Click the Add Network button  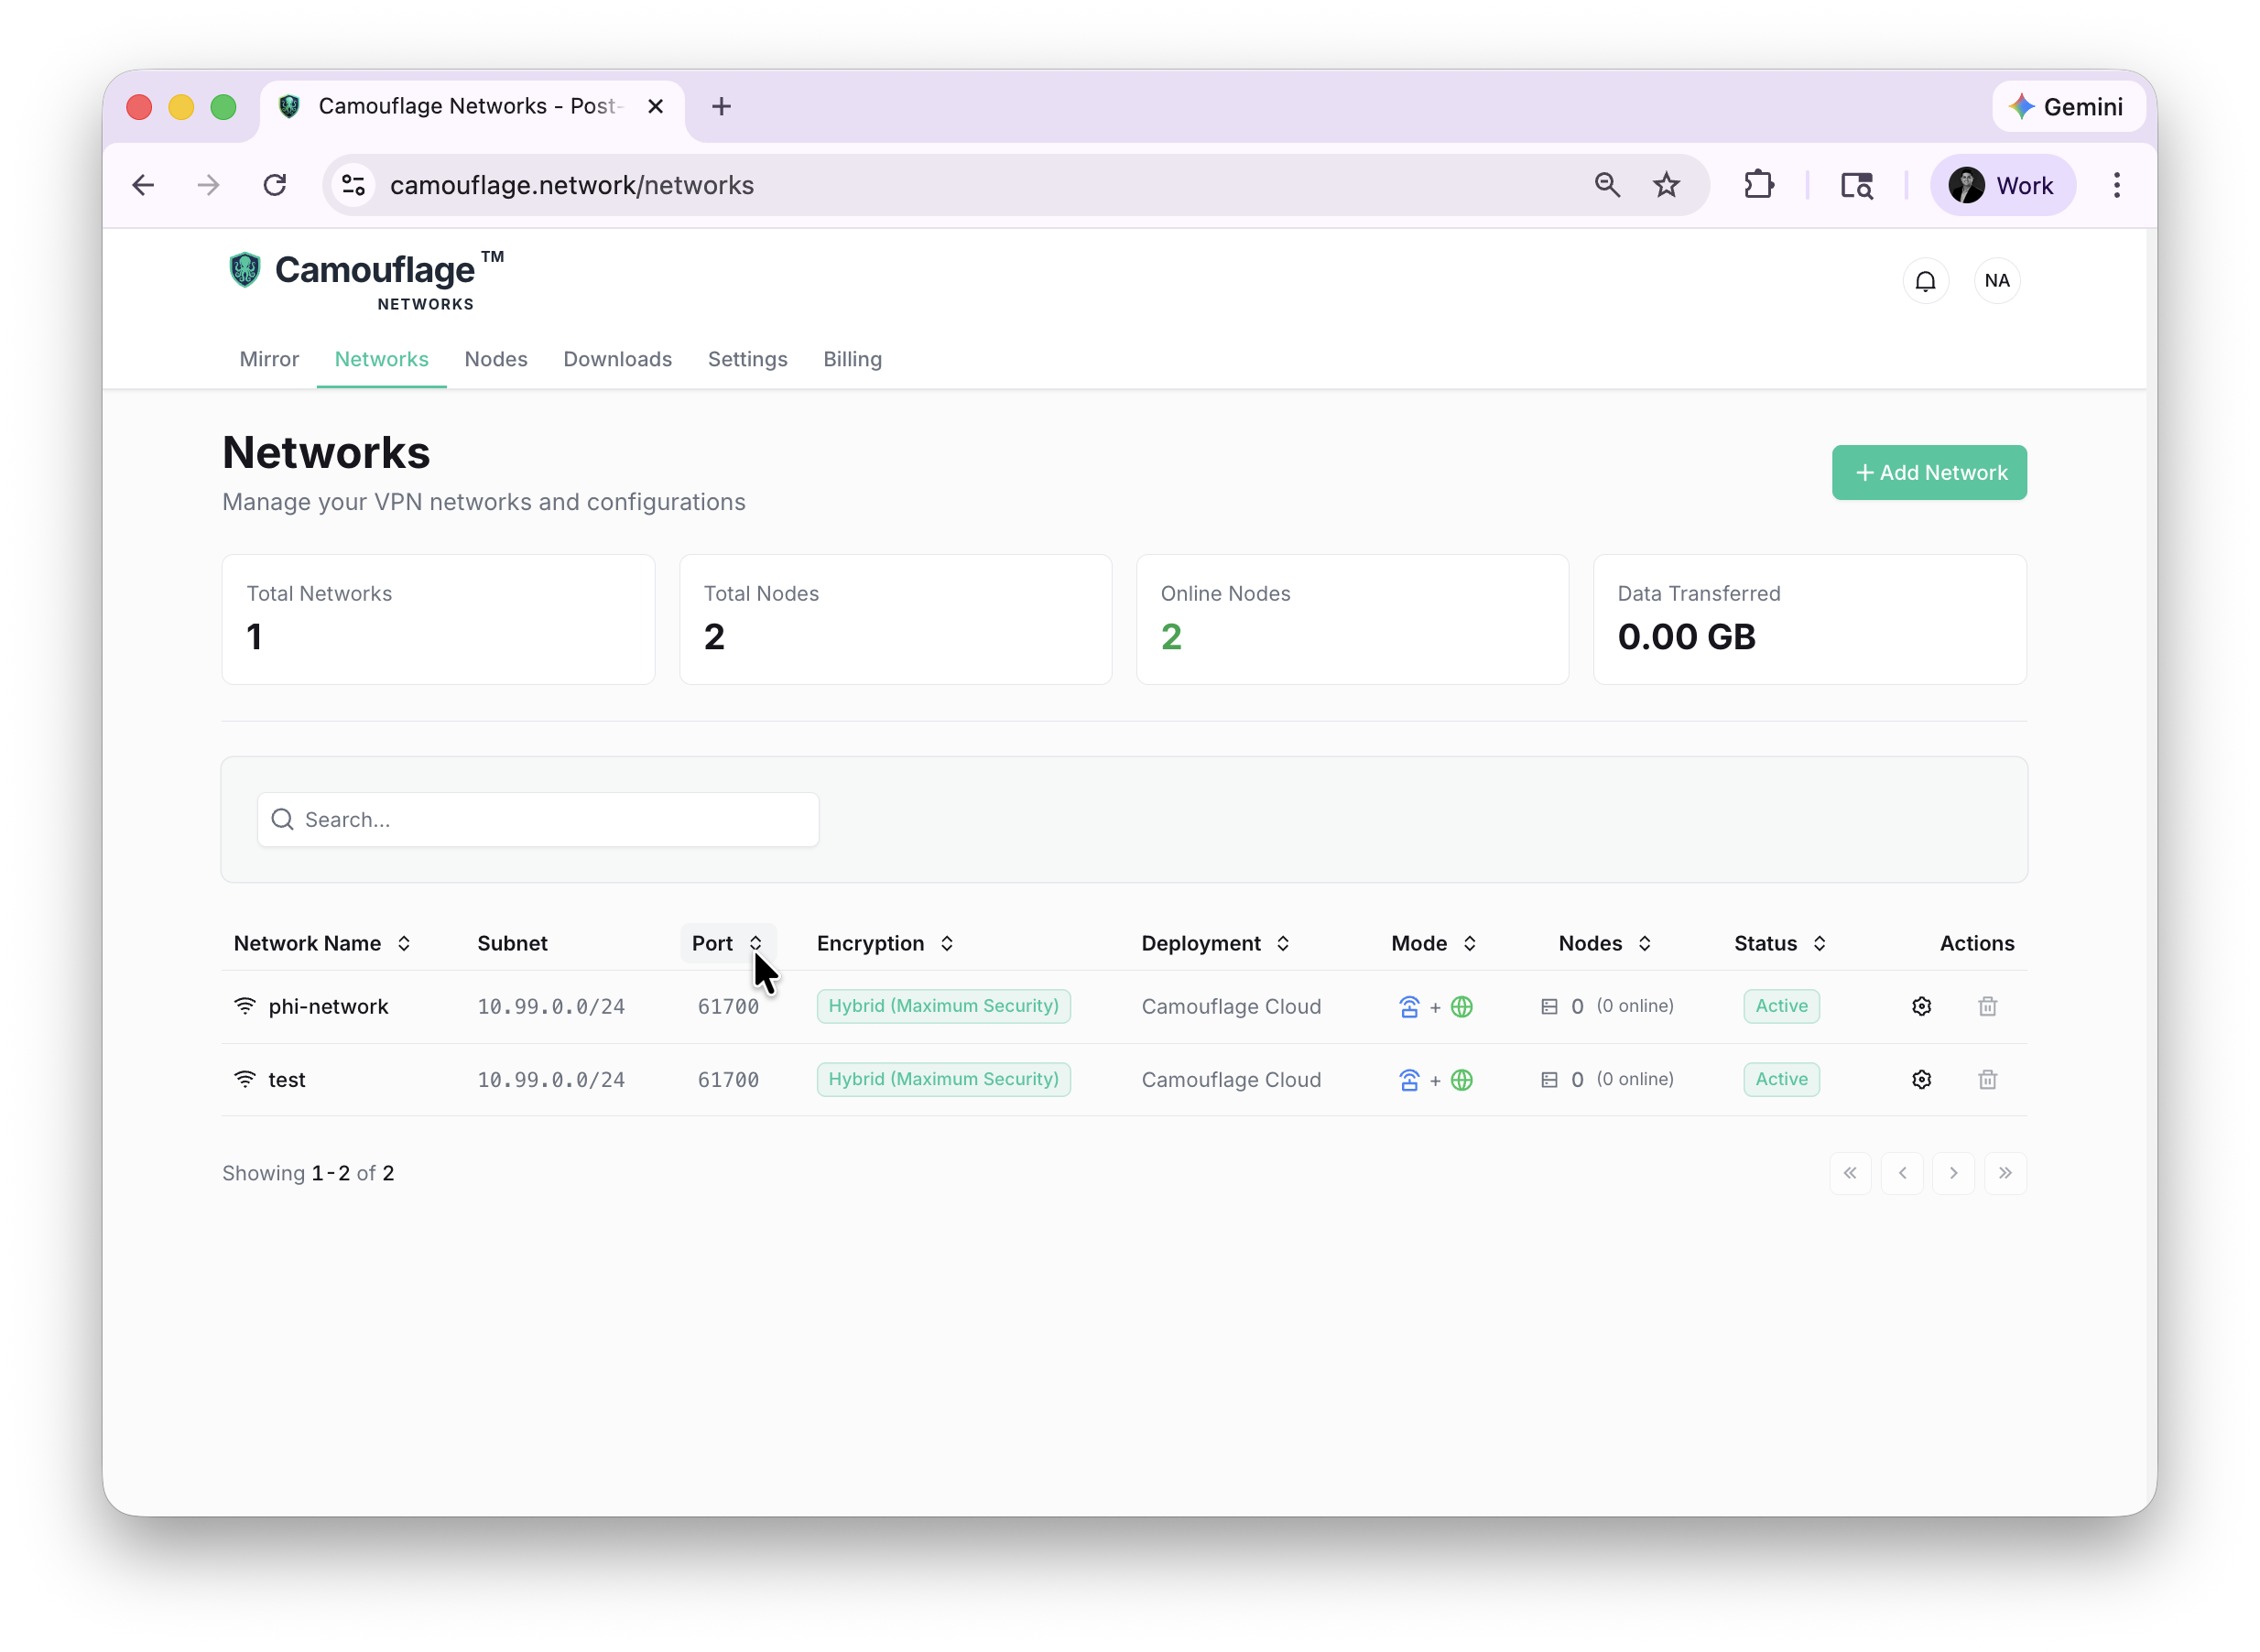tap(1928, 472)
